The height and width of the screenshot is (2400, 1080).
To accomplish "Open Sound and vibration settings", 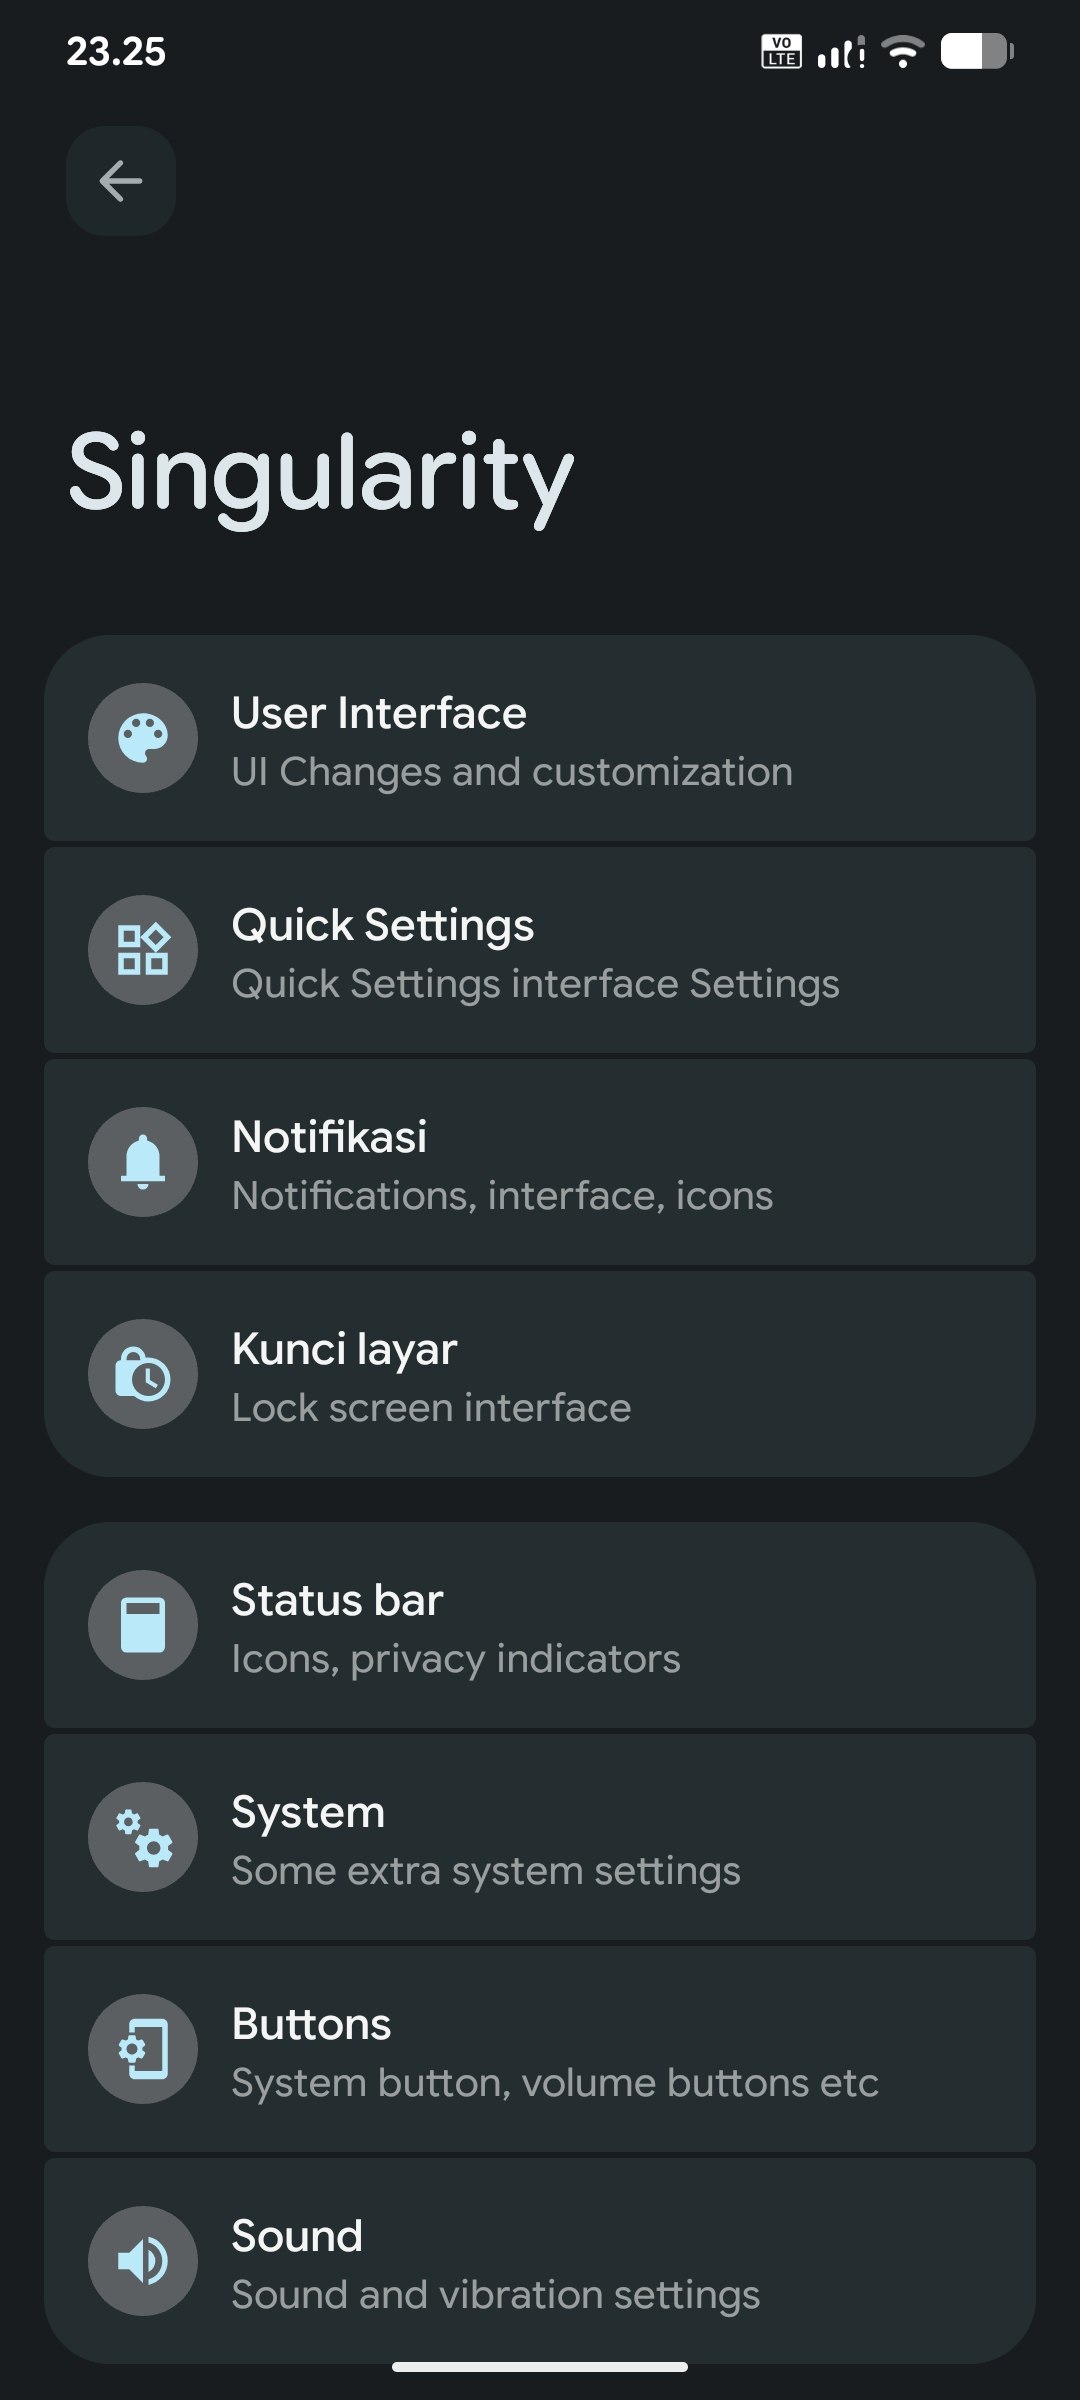I will (540, 2261).
